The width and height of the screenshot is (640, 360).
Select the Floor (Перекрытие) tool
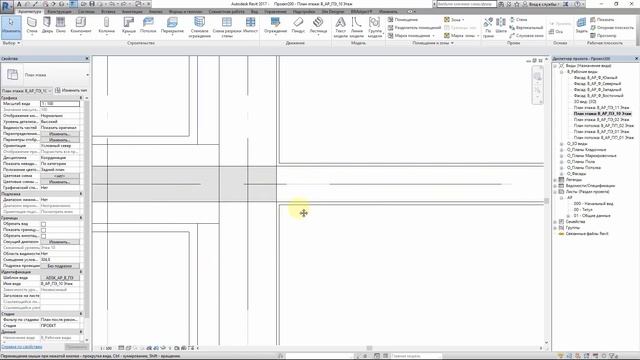tap(172, 26)
